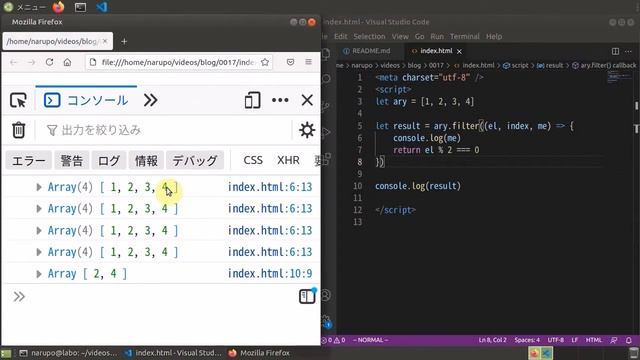
Task: Open VS Code View menu
Action: (x=400, y=36)
